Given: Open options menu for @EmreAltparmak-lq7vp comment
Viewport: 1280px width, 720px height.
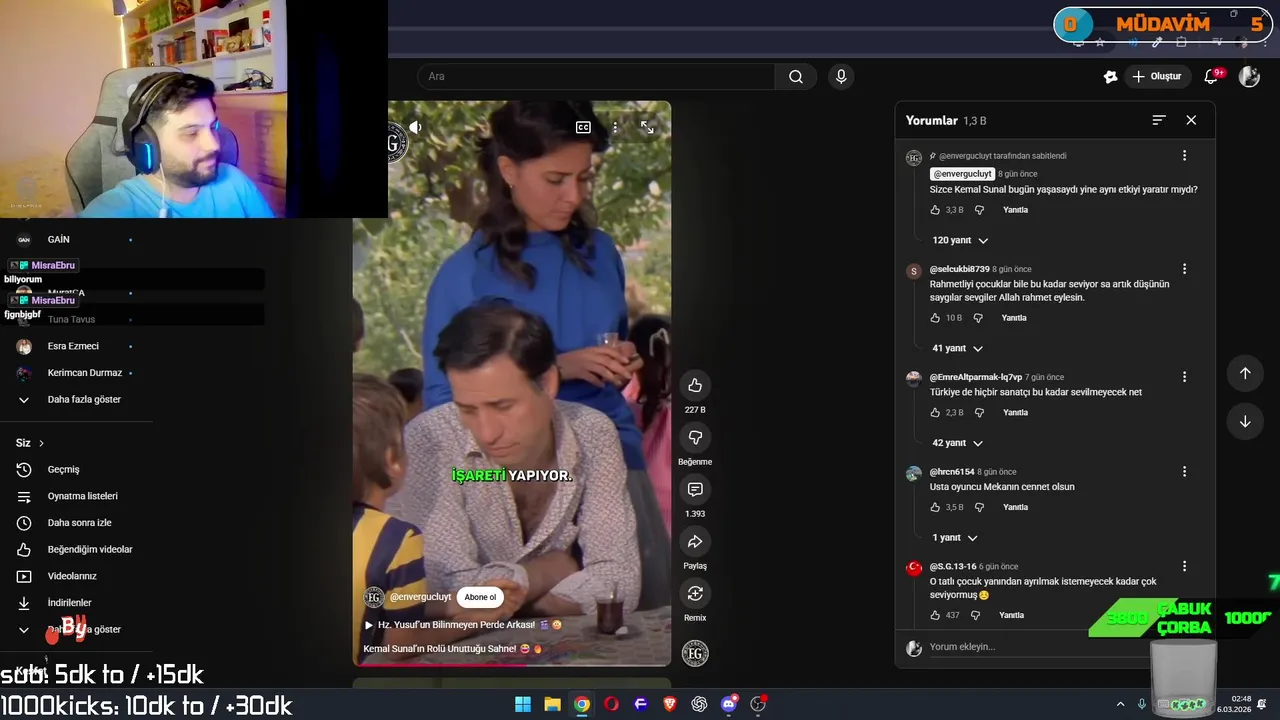Looking at the screenshot, I should click(1184, 377).
